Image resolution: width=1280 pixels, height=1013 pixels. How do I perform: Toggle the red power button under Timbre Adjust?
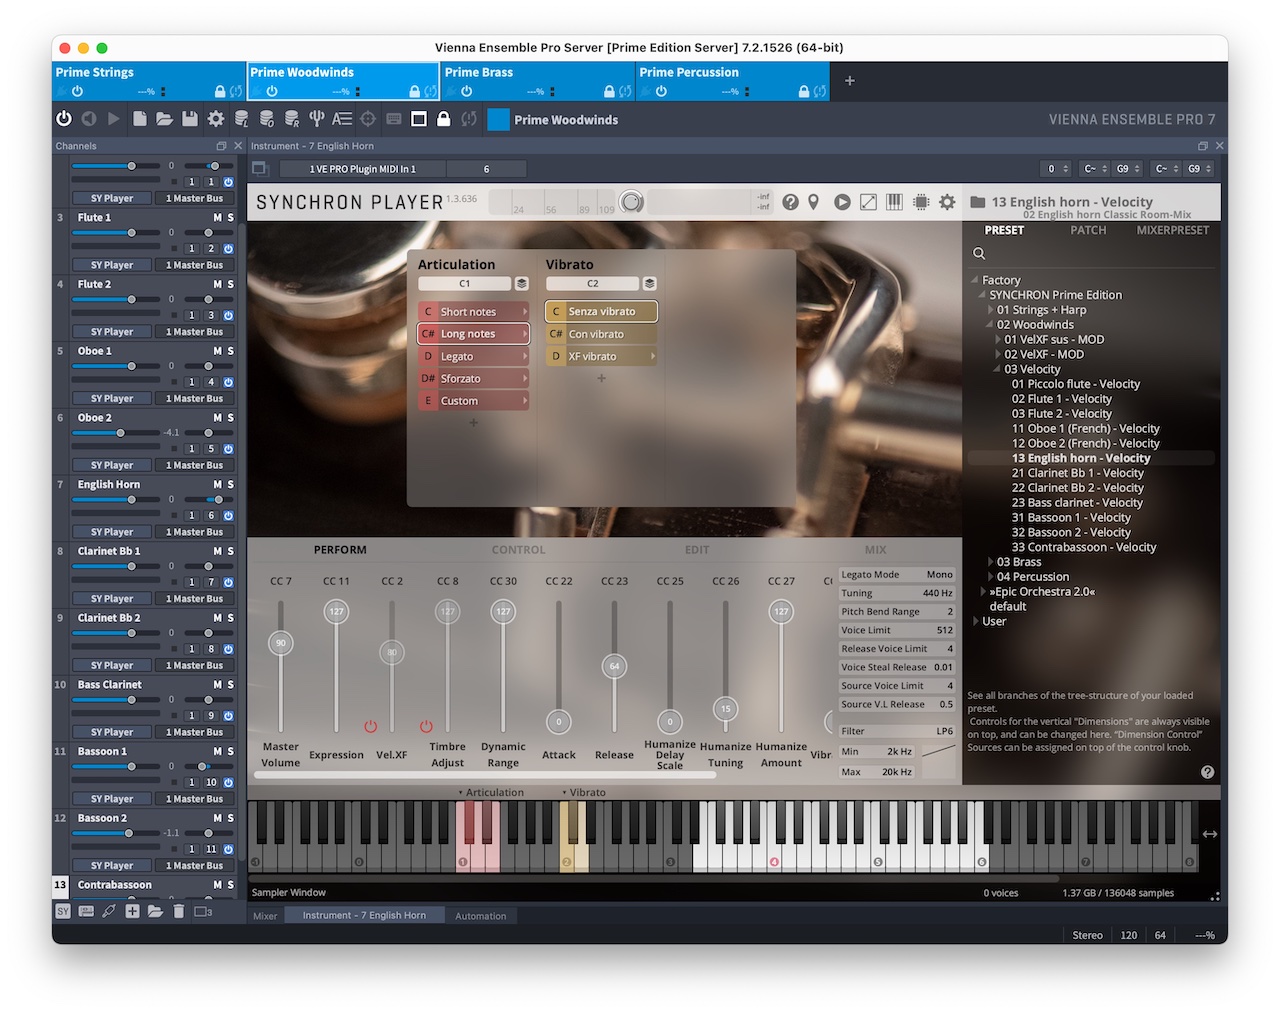[x=426, y=726]
